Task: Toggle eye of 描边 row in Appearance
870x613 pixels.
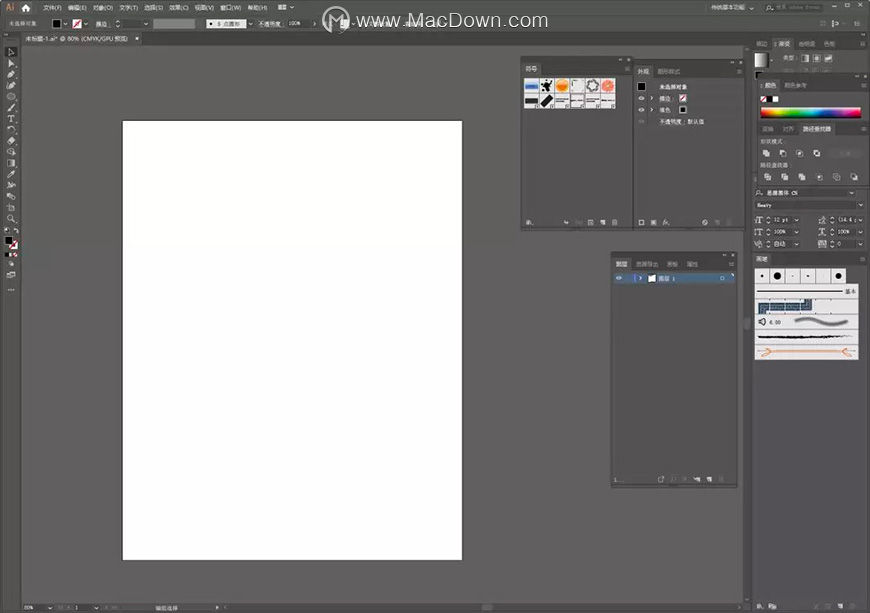Action: pos(641,98)
